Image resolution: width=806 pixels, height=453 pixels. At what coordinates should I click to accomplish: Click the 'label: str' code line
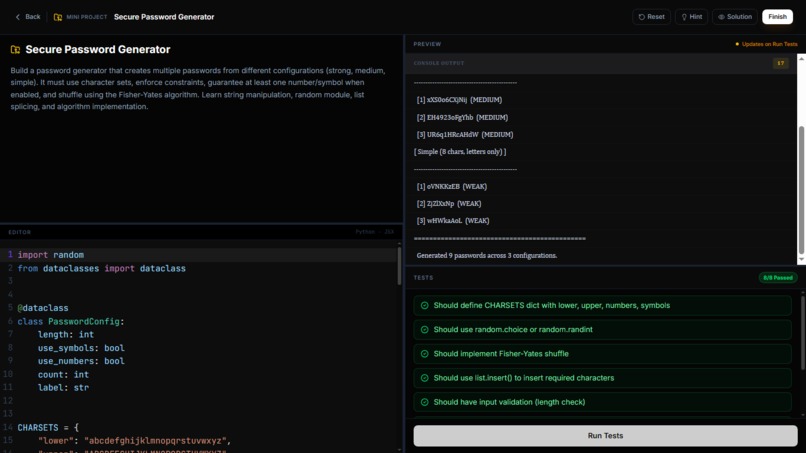(x=63, y=388)
